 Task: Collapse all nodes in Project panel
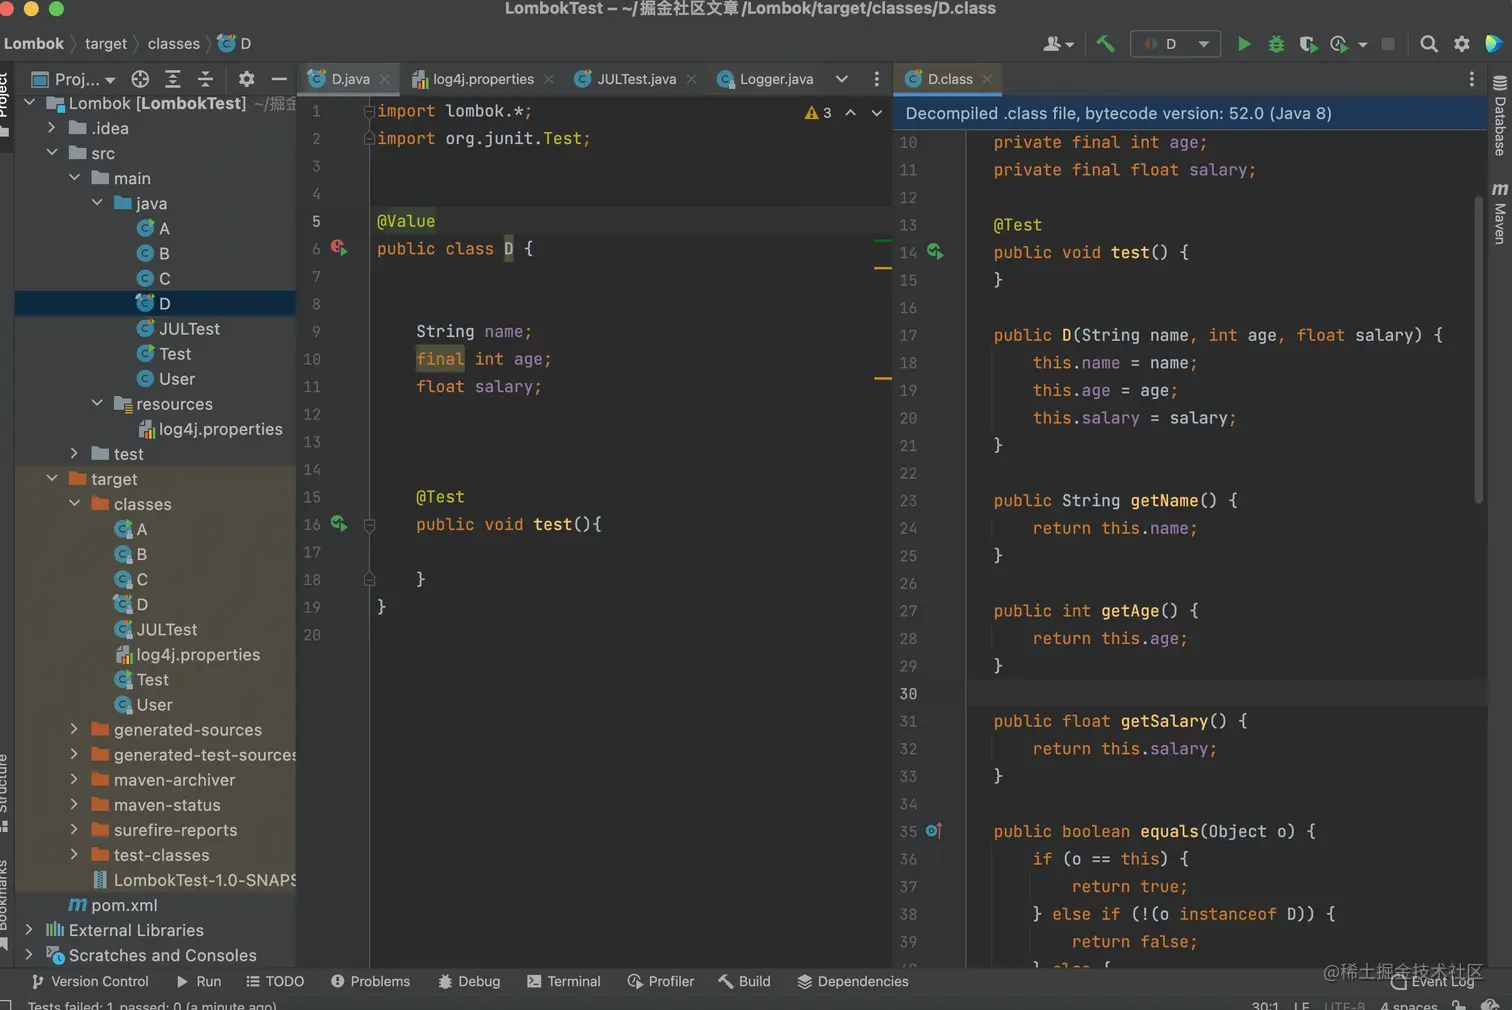click(205, 79)
